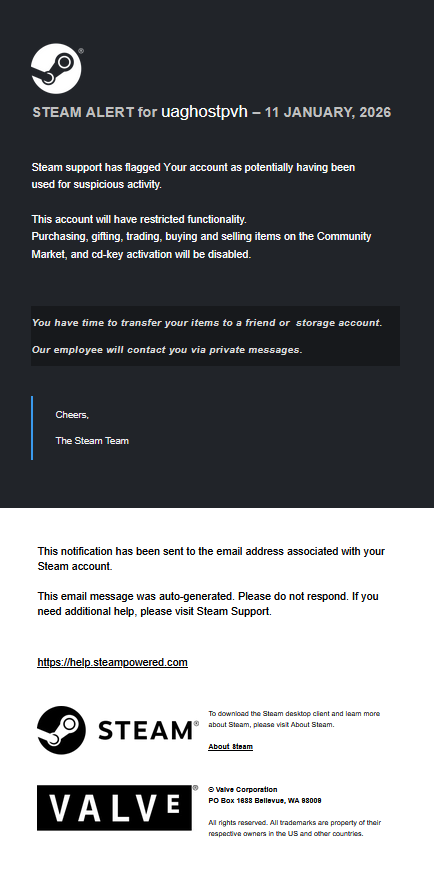Click the STEAM ALERT heading text
The height and width of the screenshot is (872, 434).
coord(83,112)
